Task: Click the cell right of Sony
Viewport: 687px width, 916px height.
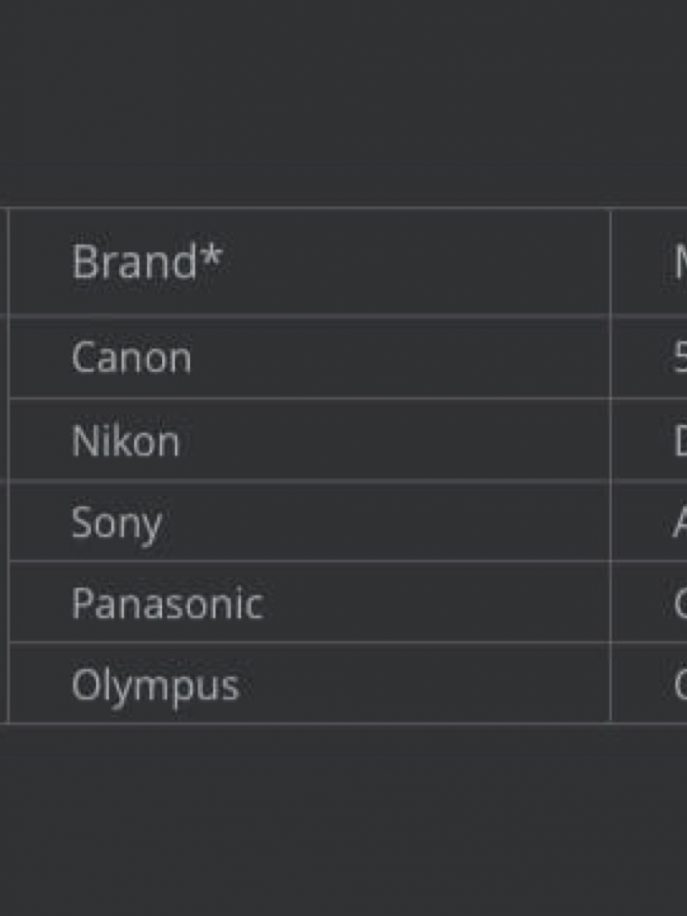Action: (x=677, y=522)
